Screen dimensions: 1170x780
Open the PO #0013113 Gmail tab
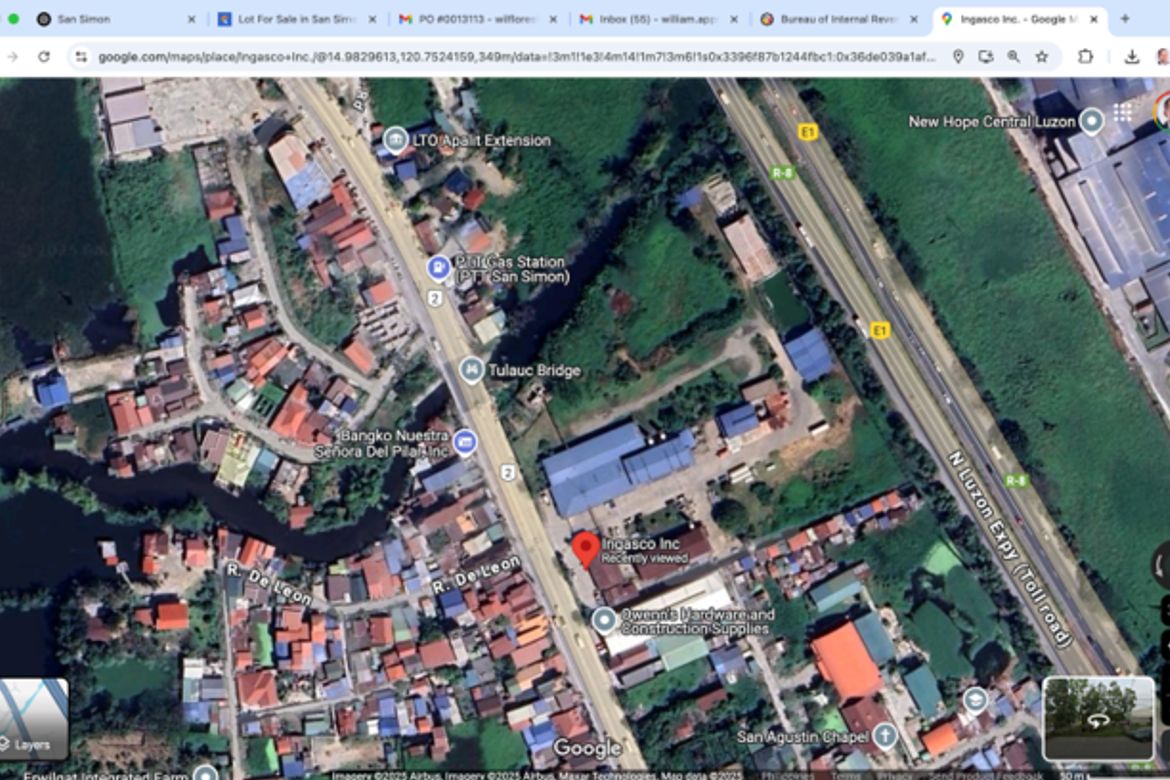point(476,19)
